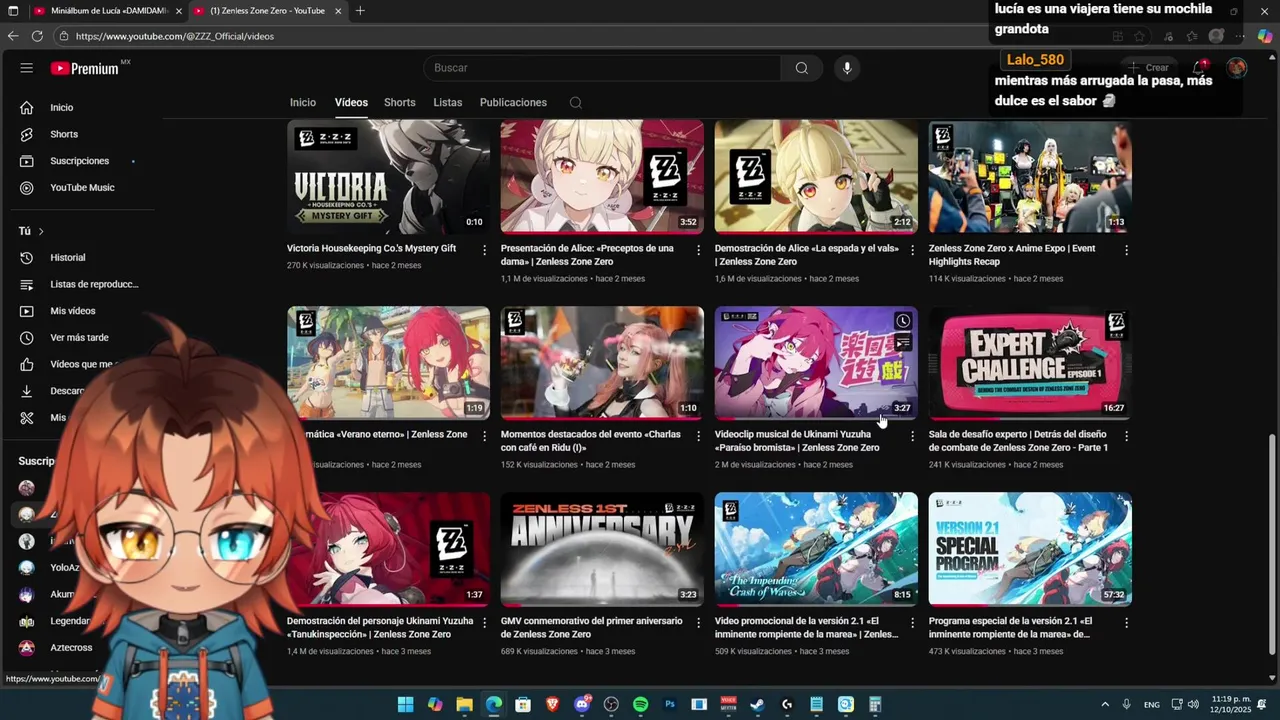Open Zenless Zone Zero x Anime Expo title
This screenshot has width=1280, height=720.
1012,255
